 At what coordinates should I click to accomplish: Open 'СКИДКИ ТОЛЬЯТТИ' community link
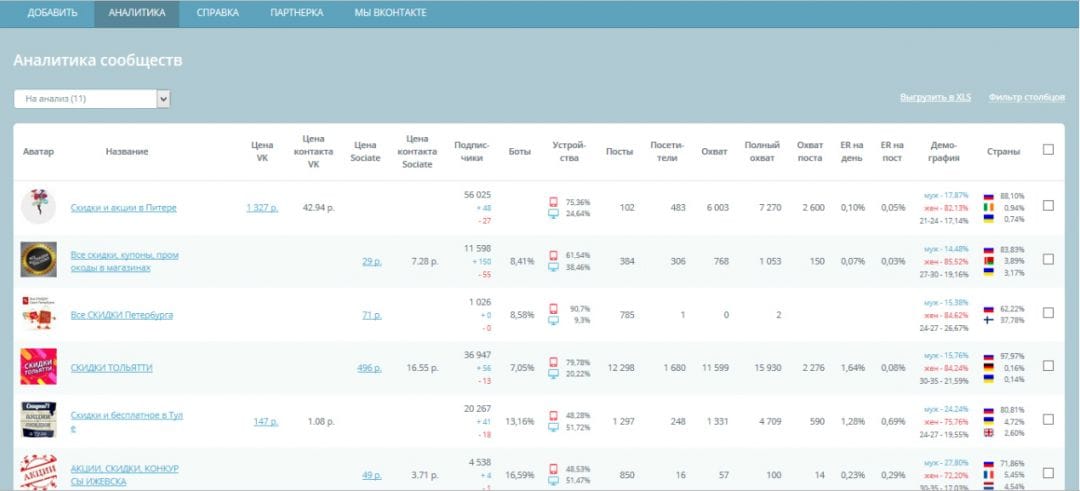(x=112, y=368)
